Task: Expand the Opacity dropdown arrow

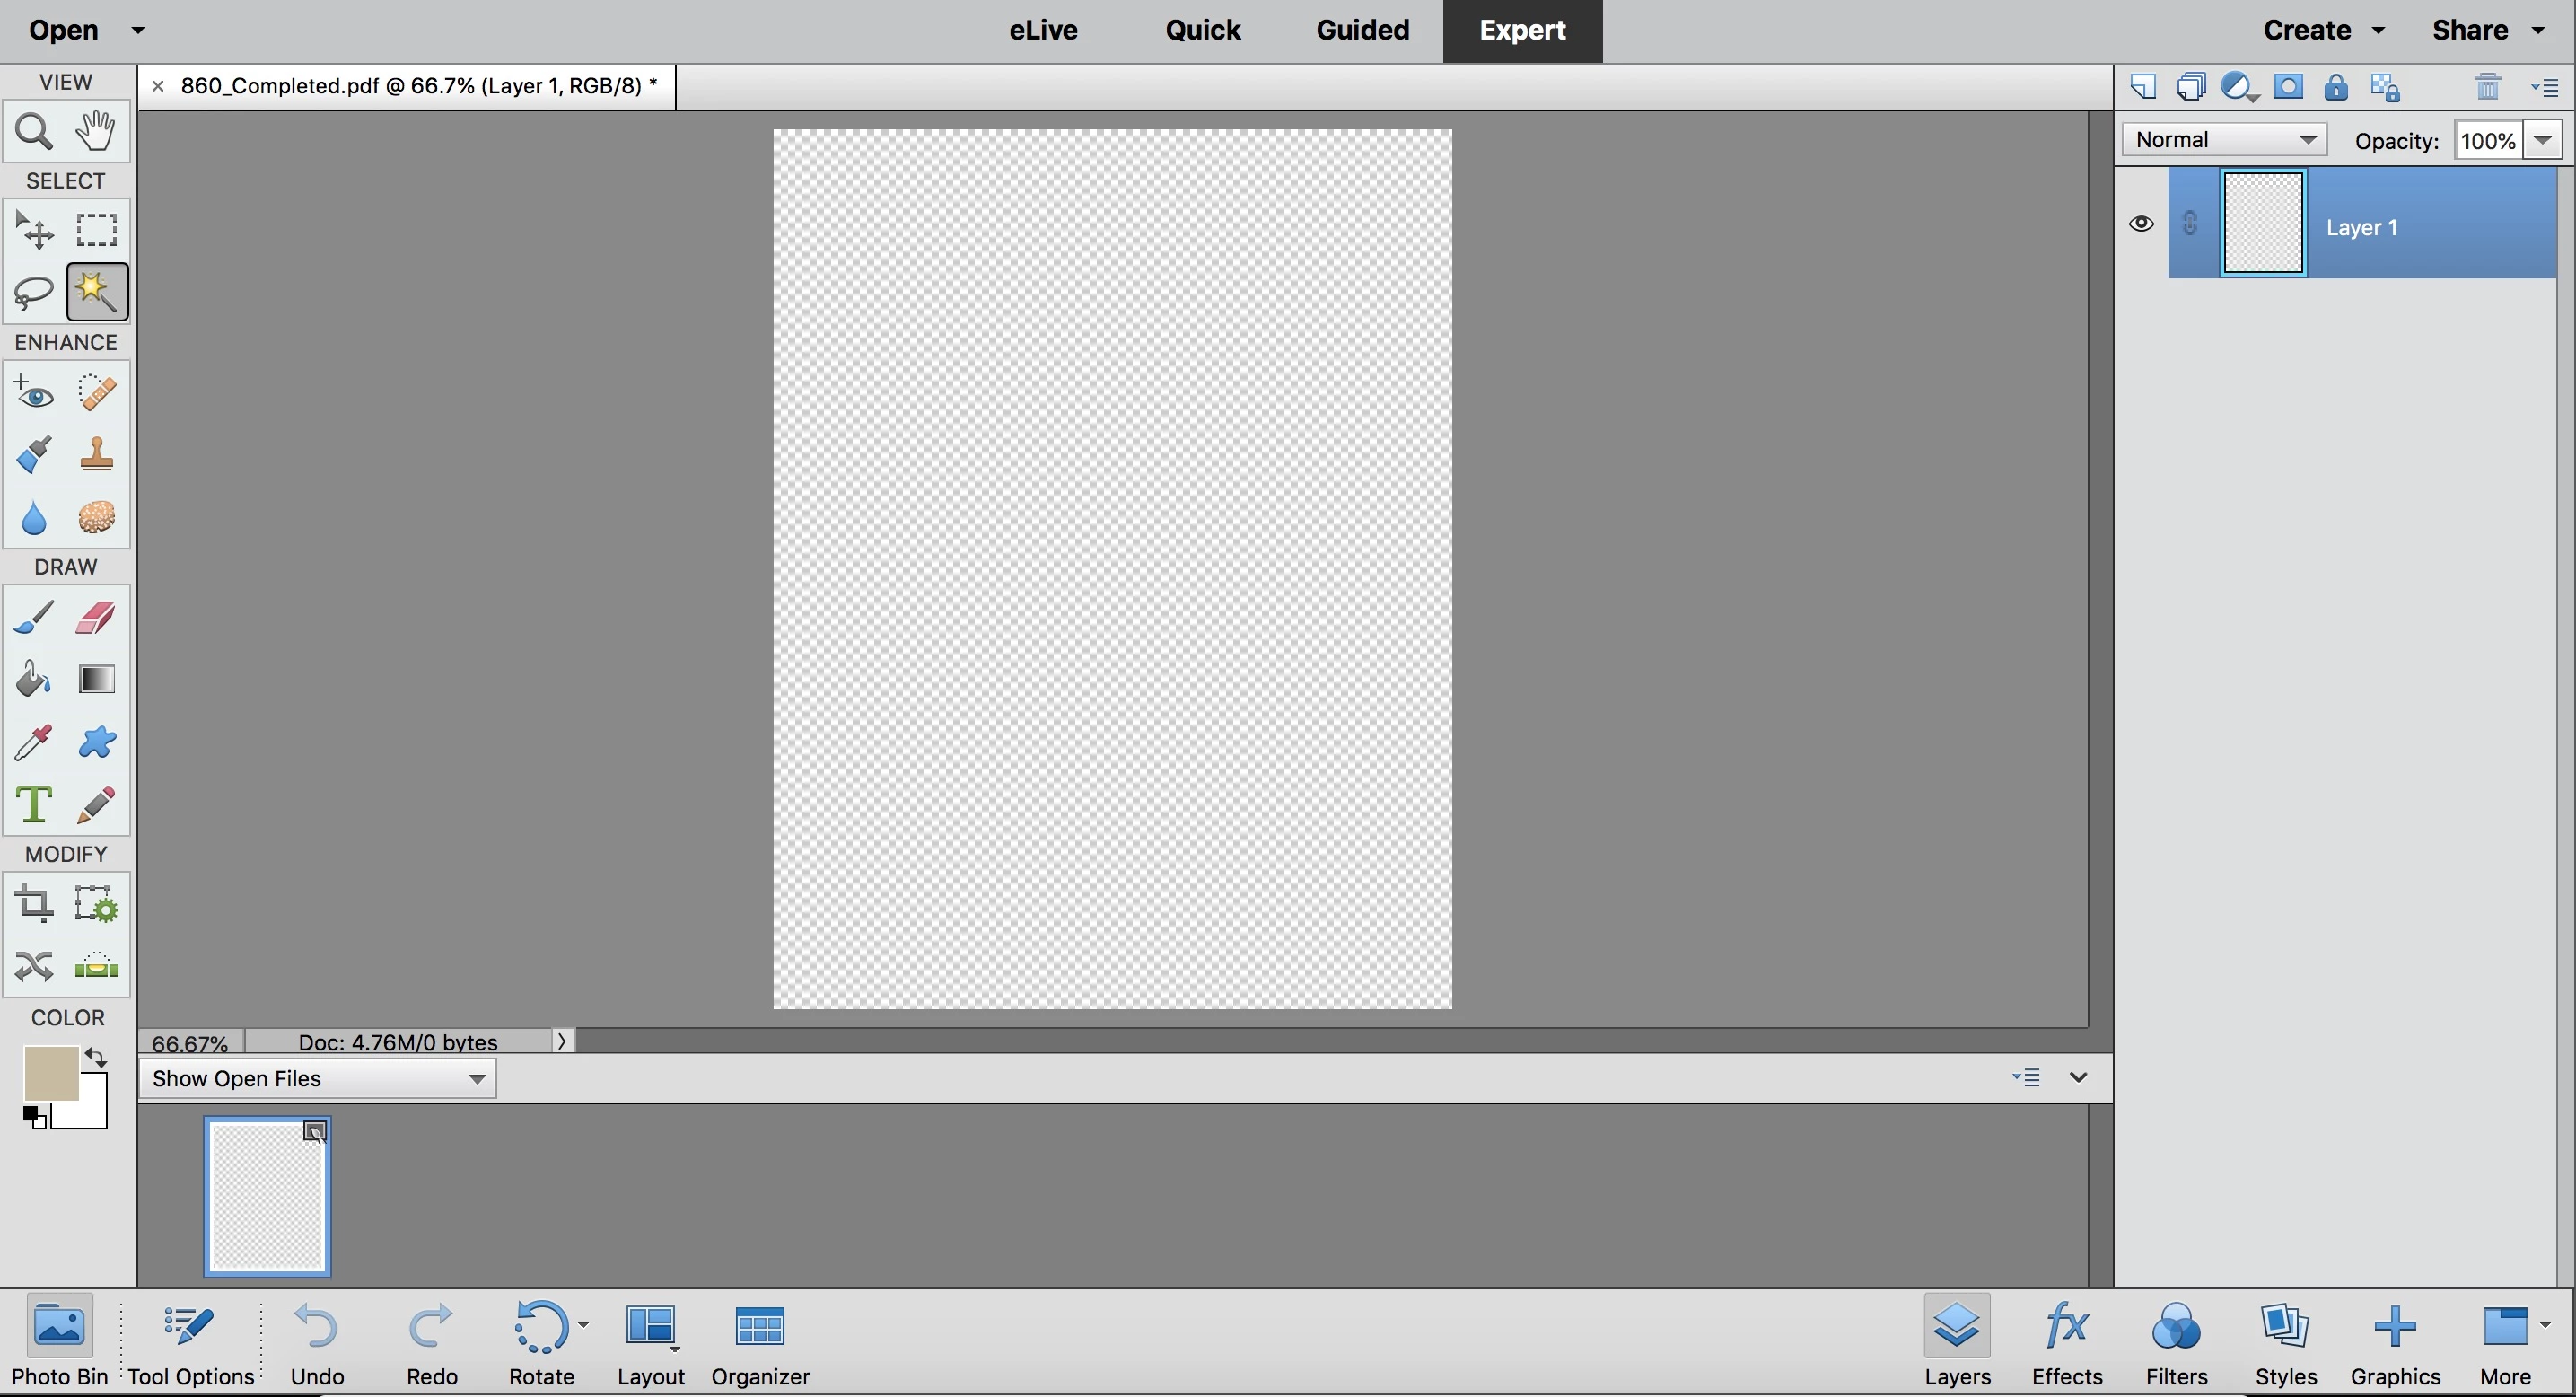Action: 2544,140
